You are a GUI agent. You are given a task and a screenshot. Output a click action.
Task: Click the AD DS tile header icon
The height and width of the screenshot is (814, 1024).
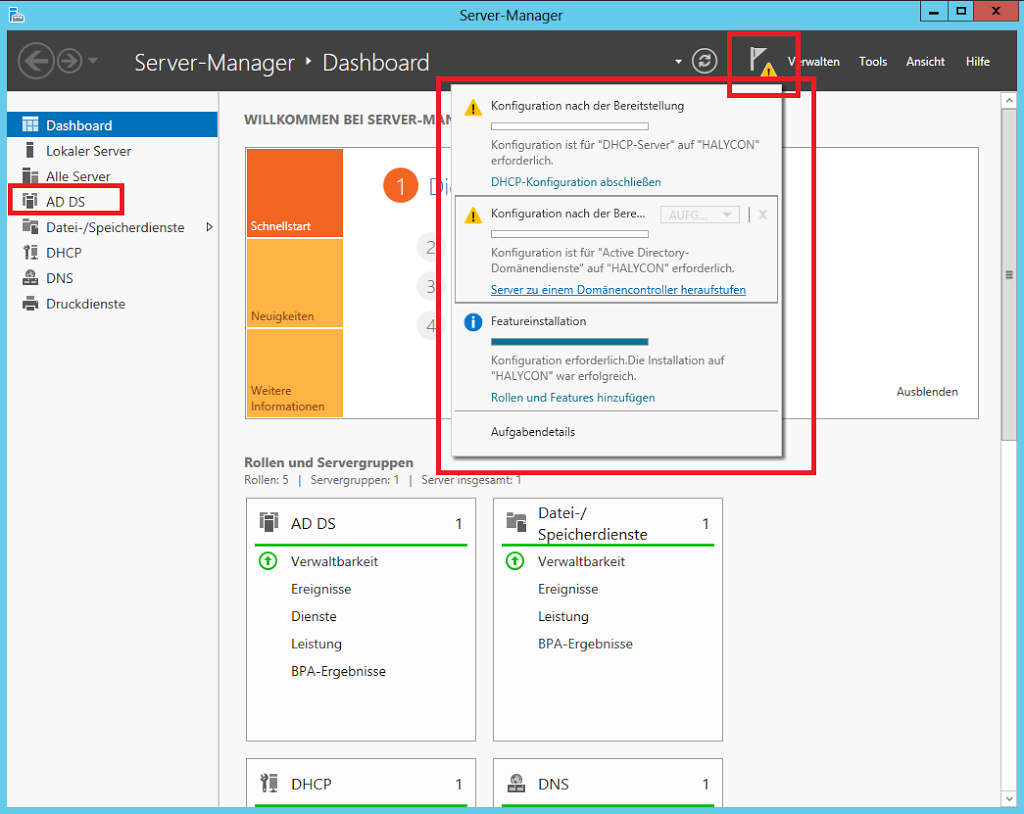[x=268, y=522]
